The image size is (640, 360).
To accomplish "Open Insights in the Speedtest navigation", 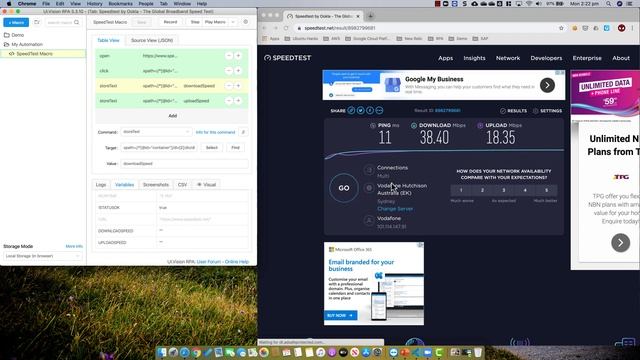I will 474,58.
